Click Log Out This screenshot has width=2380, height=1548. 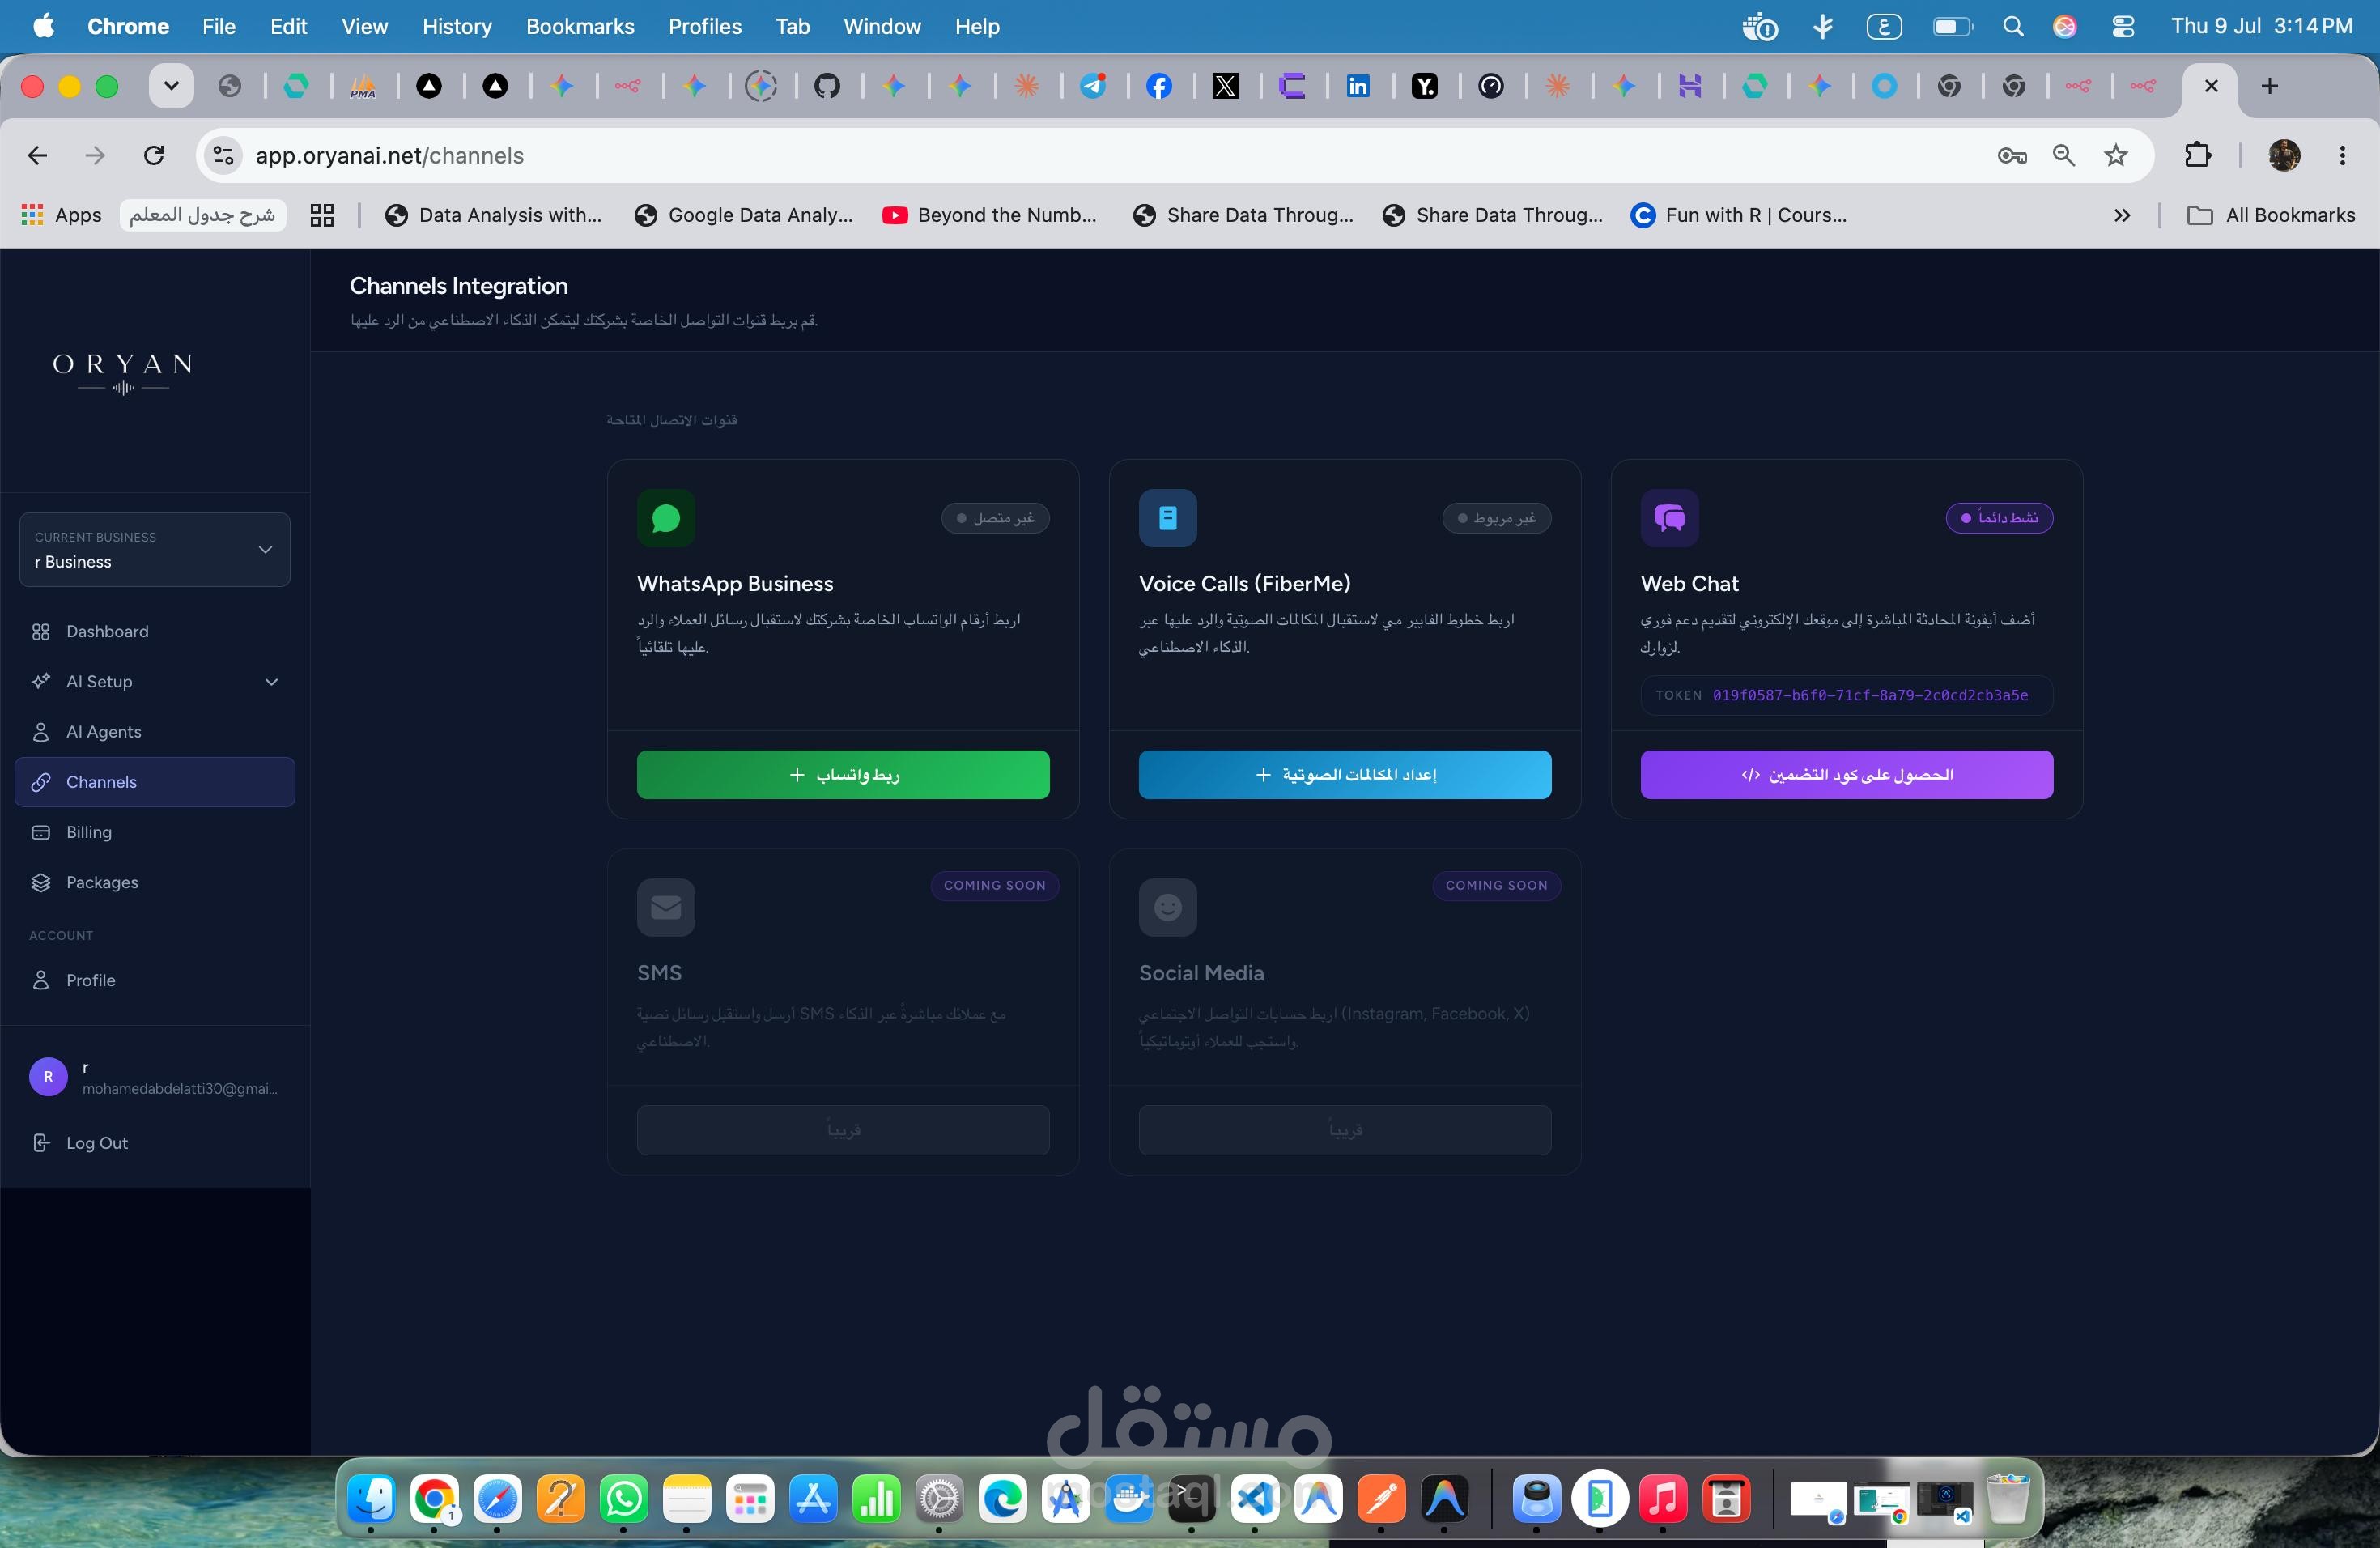tap(155, 1142)
